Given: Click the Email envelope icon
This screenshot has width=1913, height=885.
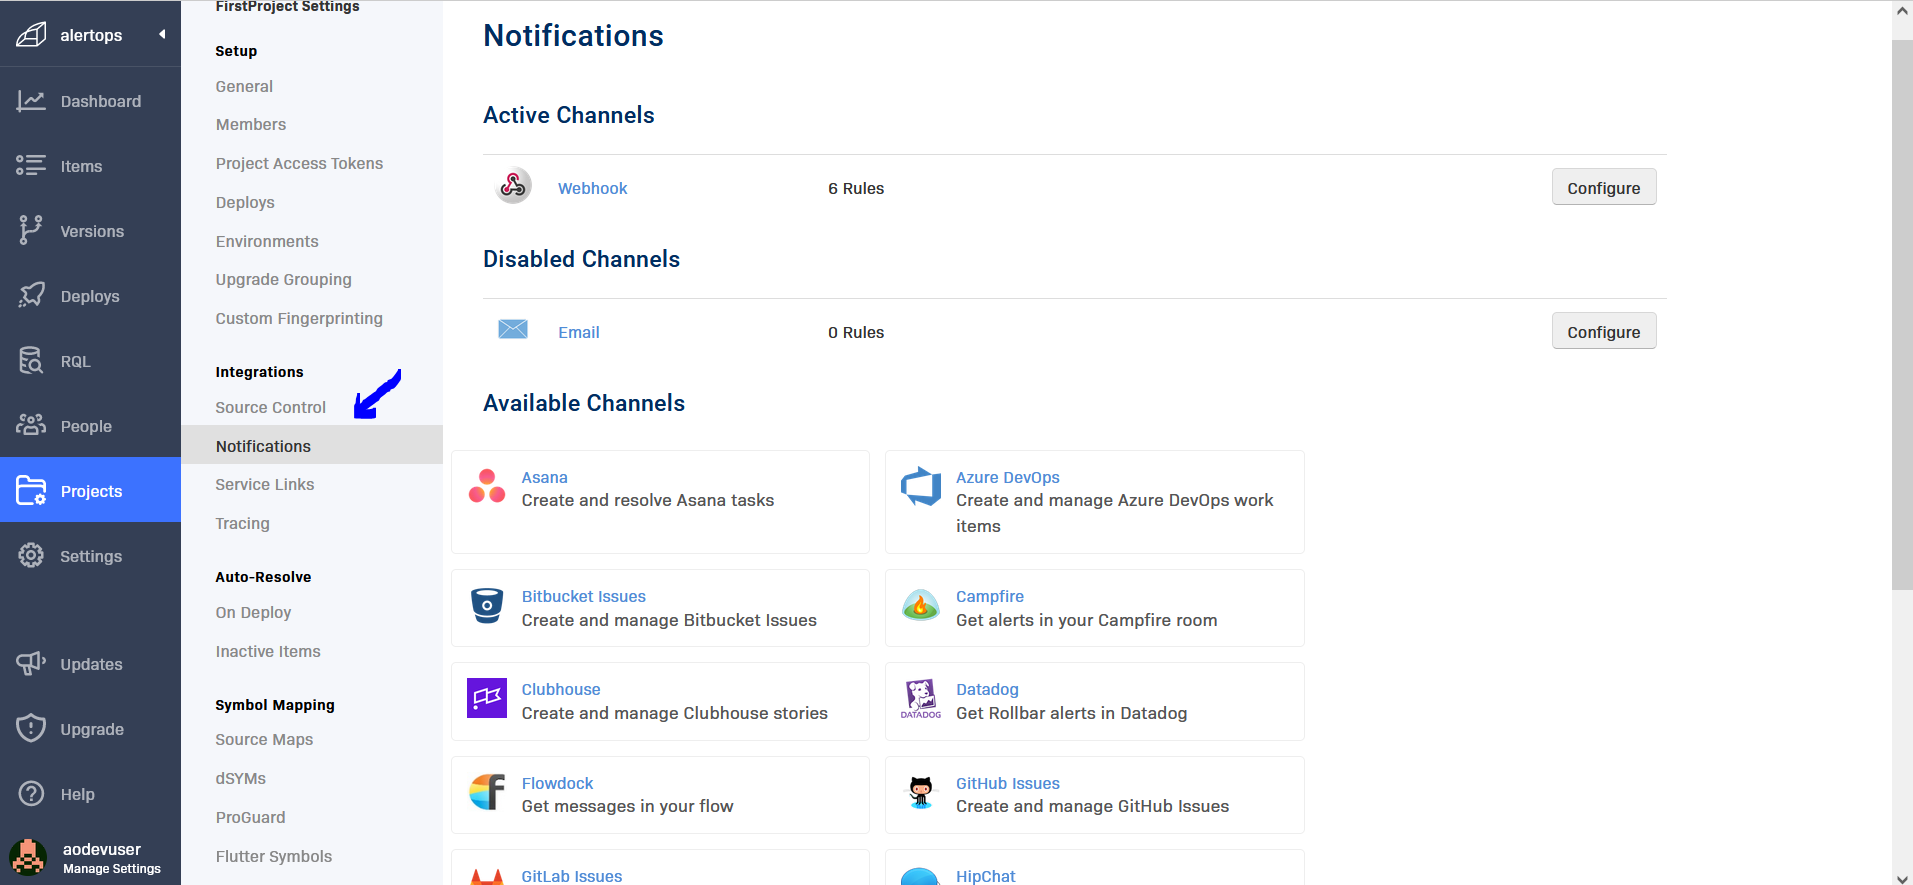Looking at the screenshot, I should coord(513,329).
